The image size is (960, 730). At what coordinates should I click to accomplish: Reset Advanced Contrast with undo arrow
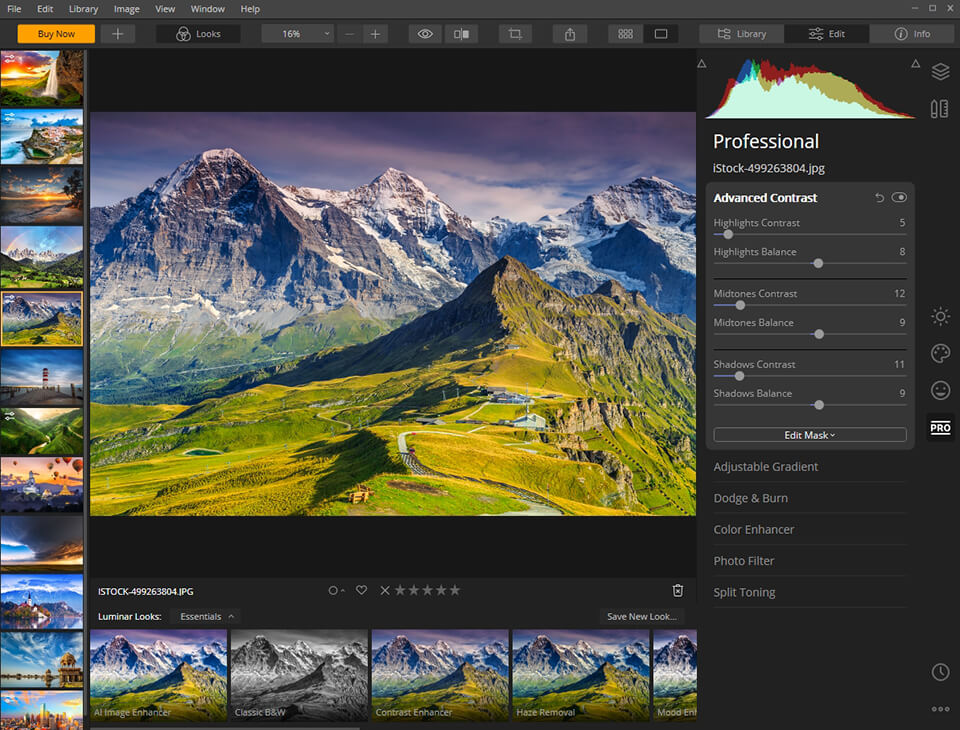pyautogui.click(x=880, y=198)
